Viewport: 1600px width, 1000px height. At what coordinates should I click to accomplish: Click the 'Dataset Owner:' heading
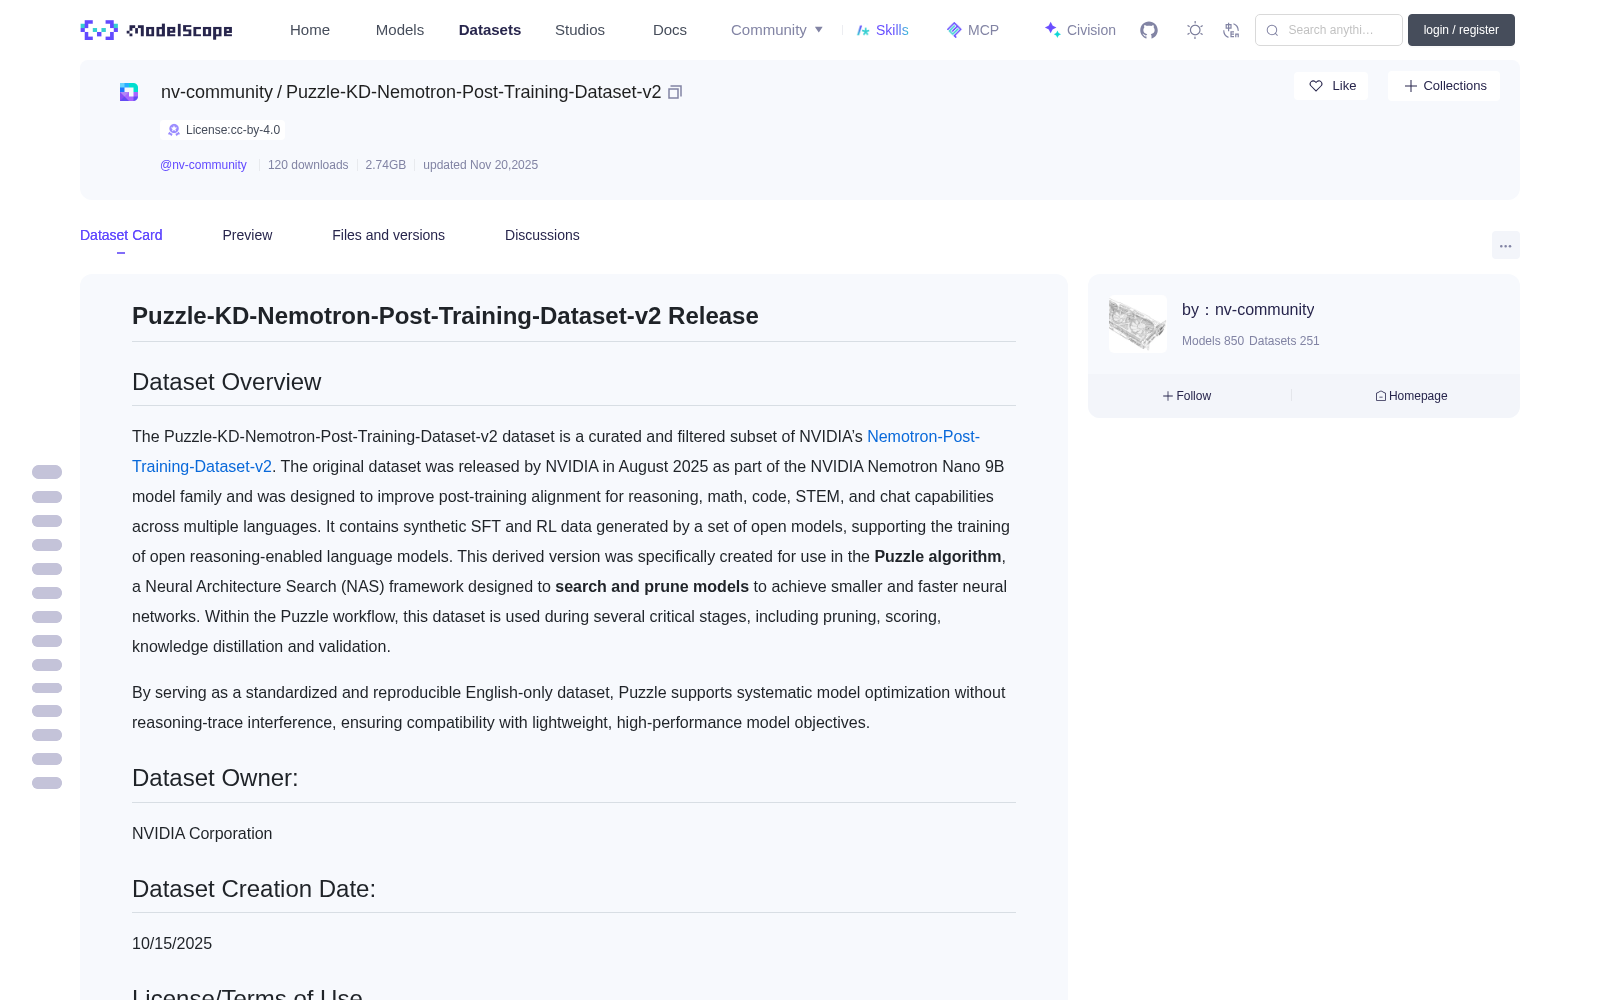[x=215, y=778]
